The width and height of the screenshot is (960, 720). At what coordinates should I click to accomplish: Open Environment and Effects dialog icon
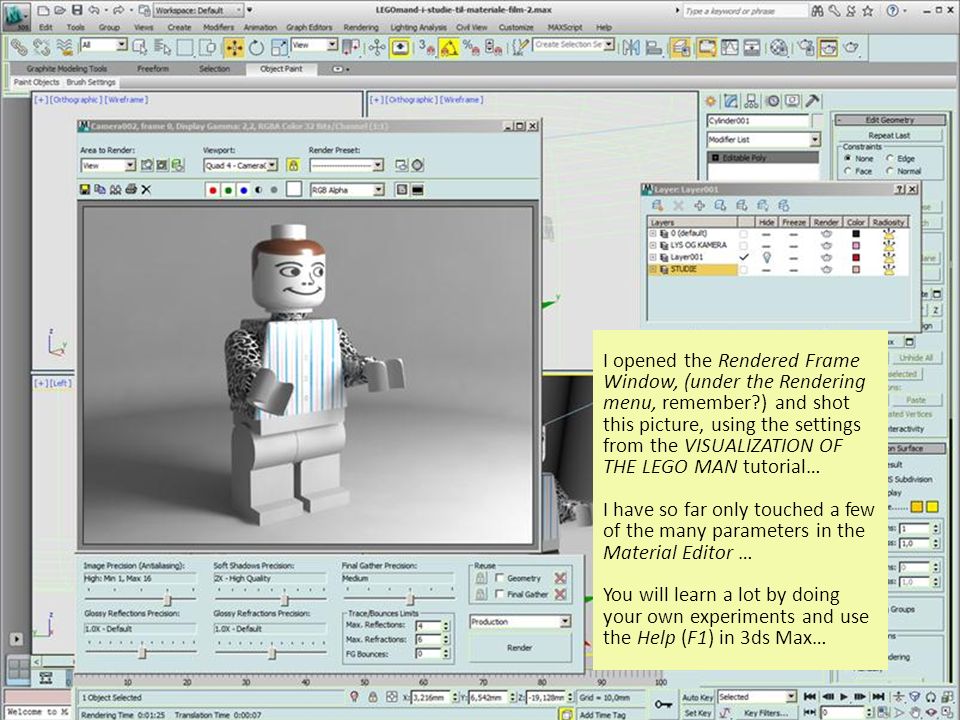418,165
